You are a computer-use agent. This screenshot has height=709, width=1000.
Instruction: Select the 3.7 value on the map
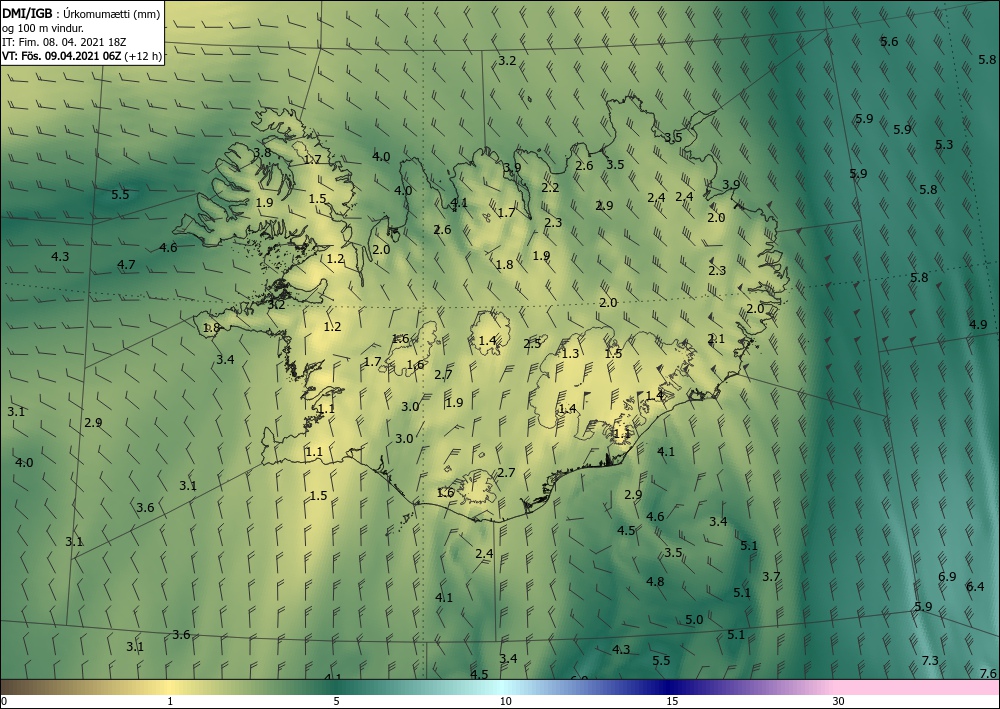(771, 576)
